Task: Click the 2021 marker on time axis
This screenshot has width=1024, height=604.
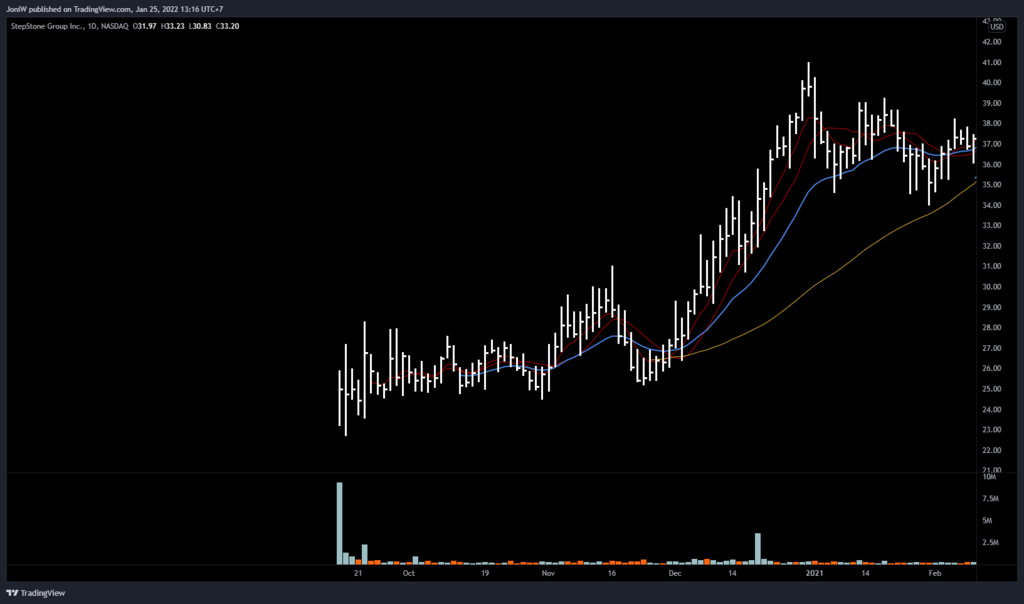Action: [815, 574]
